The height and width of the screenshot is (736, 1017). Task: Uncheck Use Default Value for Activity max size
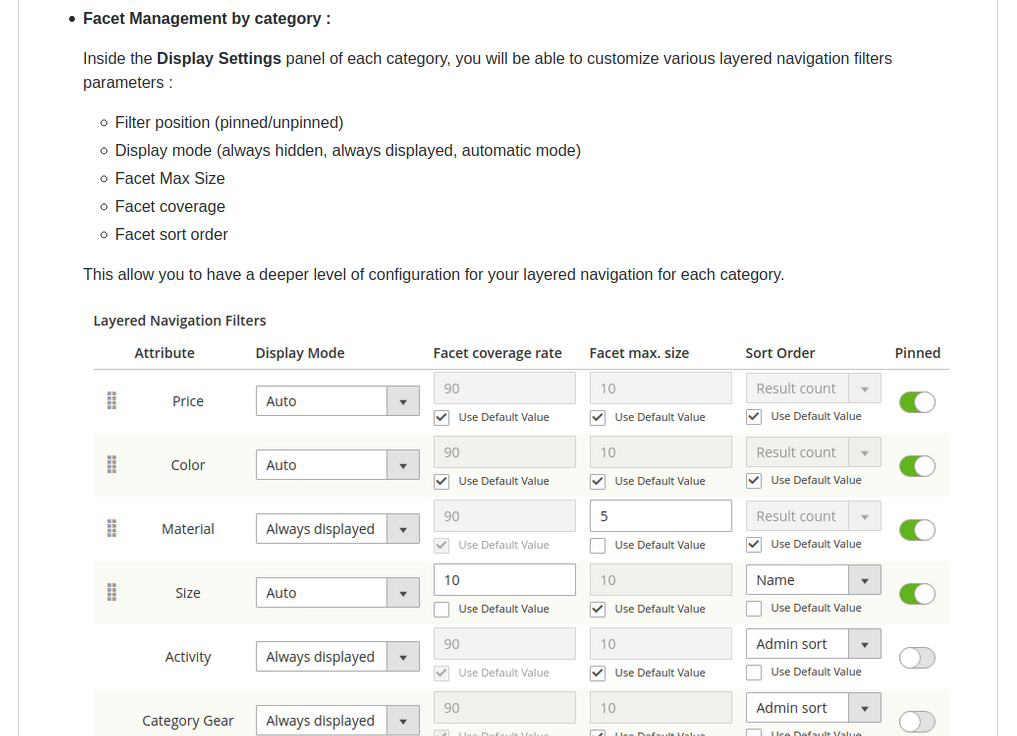tap(597, 672)
